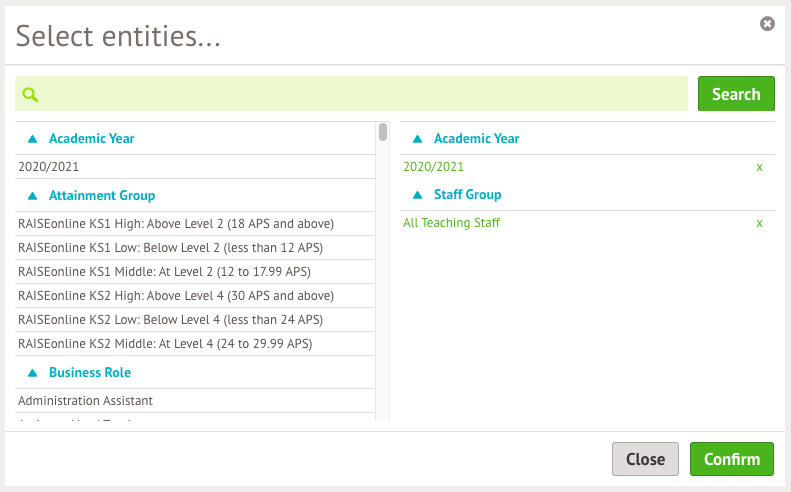
Task: Remove 2020/2021 from selected entities
Action: click(760, 167)
